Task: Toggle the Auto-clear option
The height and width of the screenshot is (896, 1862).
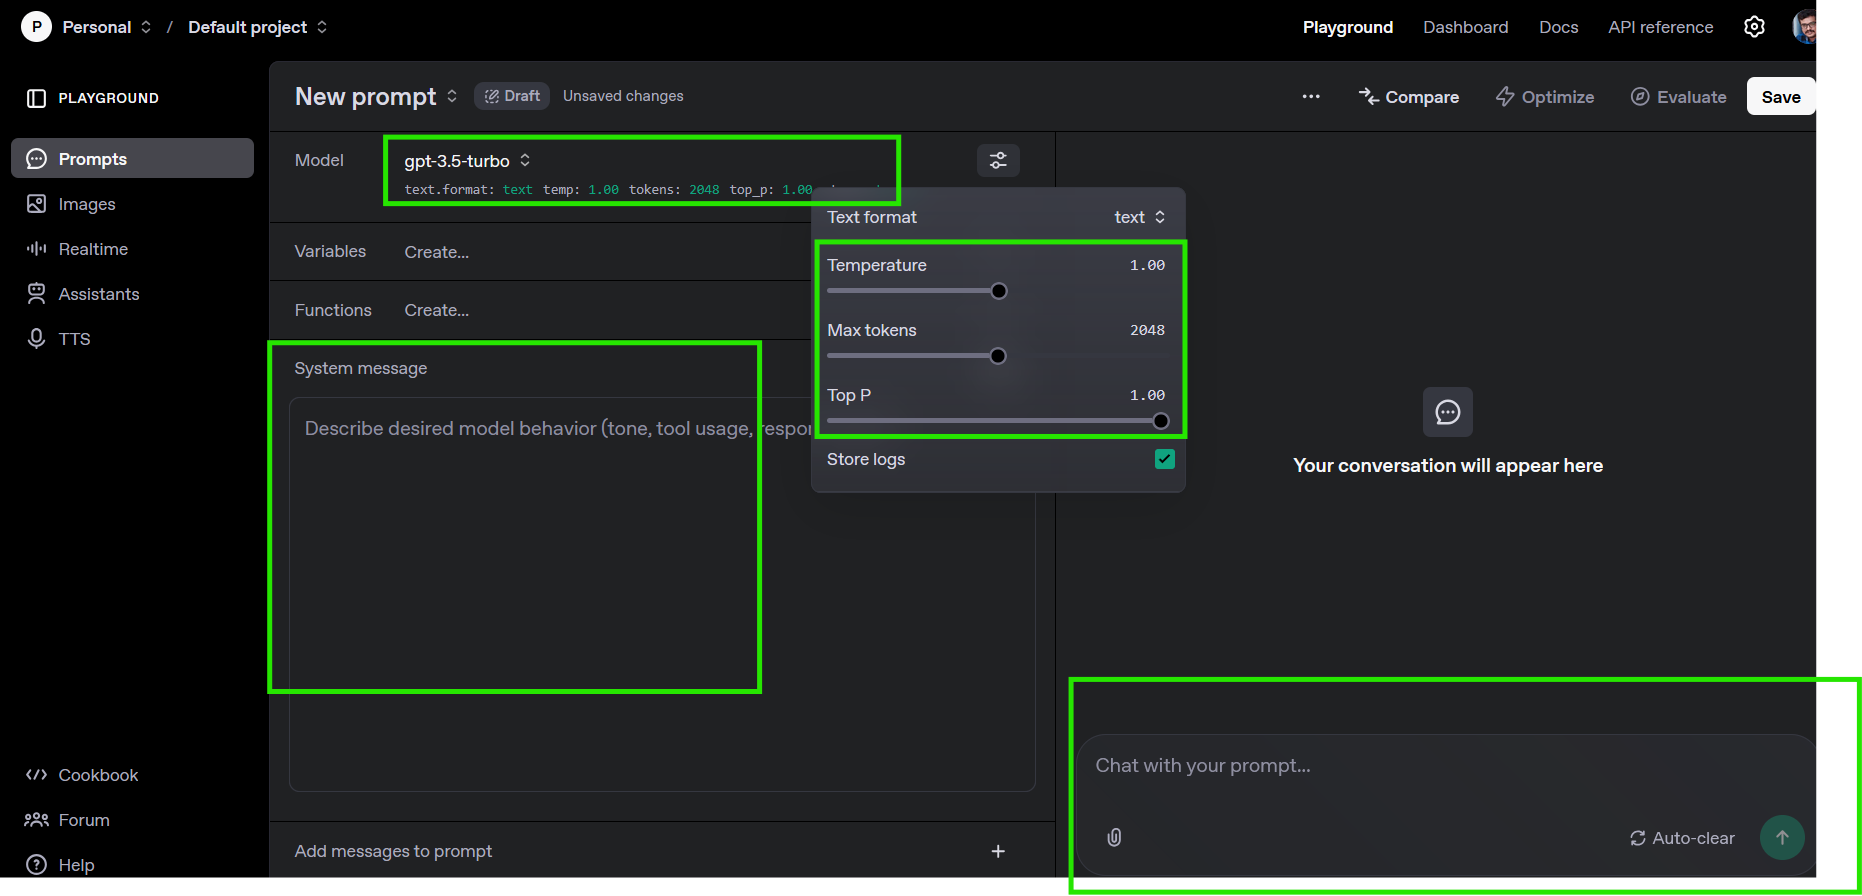Action: click(1682, 838)
